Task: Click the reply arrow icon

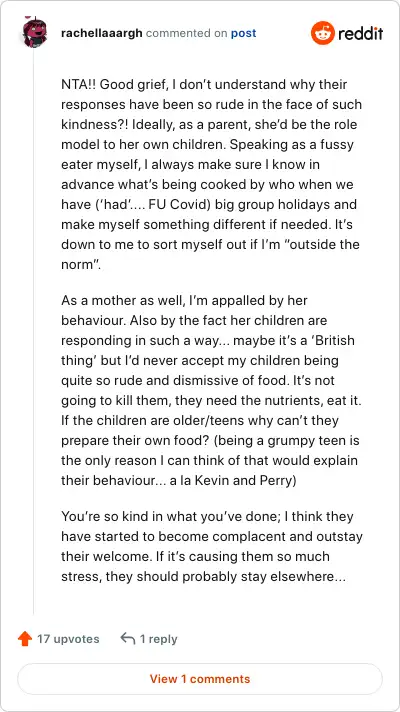Action: coord(128,639)
